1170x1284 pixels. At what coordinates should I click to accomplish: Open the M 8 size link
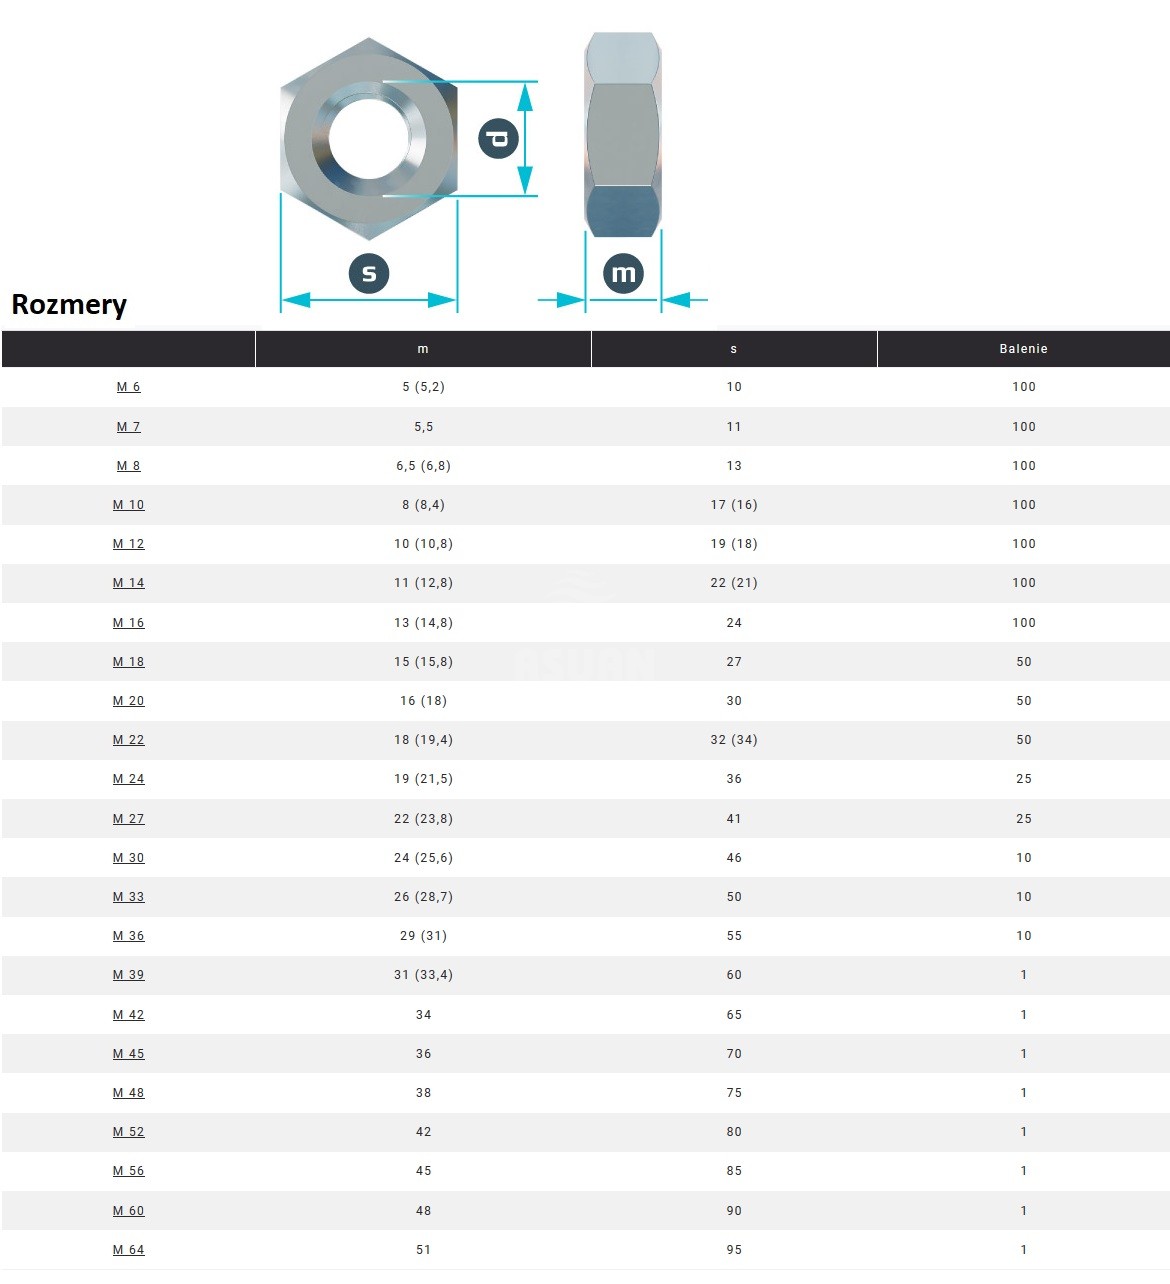click(x=128, y=466)
